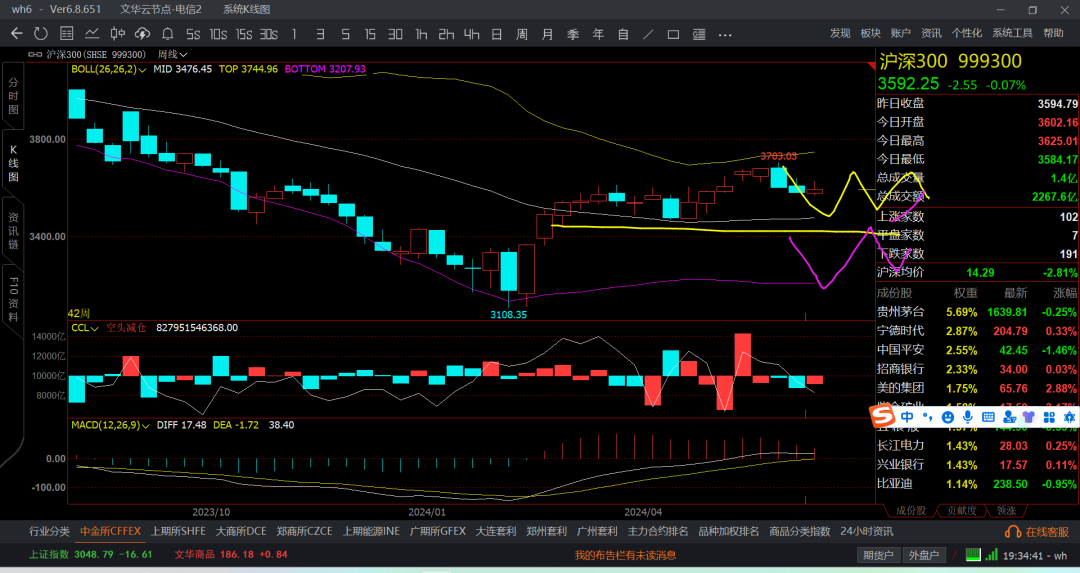Select the 上期所SHFE exchange tab
The width and height of the screenshot is (1080, 573).
[x=178, y=532]
